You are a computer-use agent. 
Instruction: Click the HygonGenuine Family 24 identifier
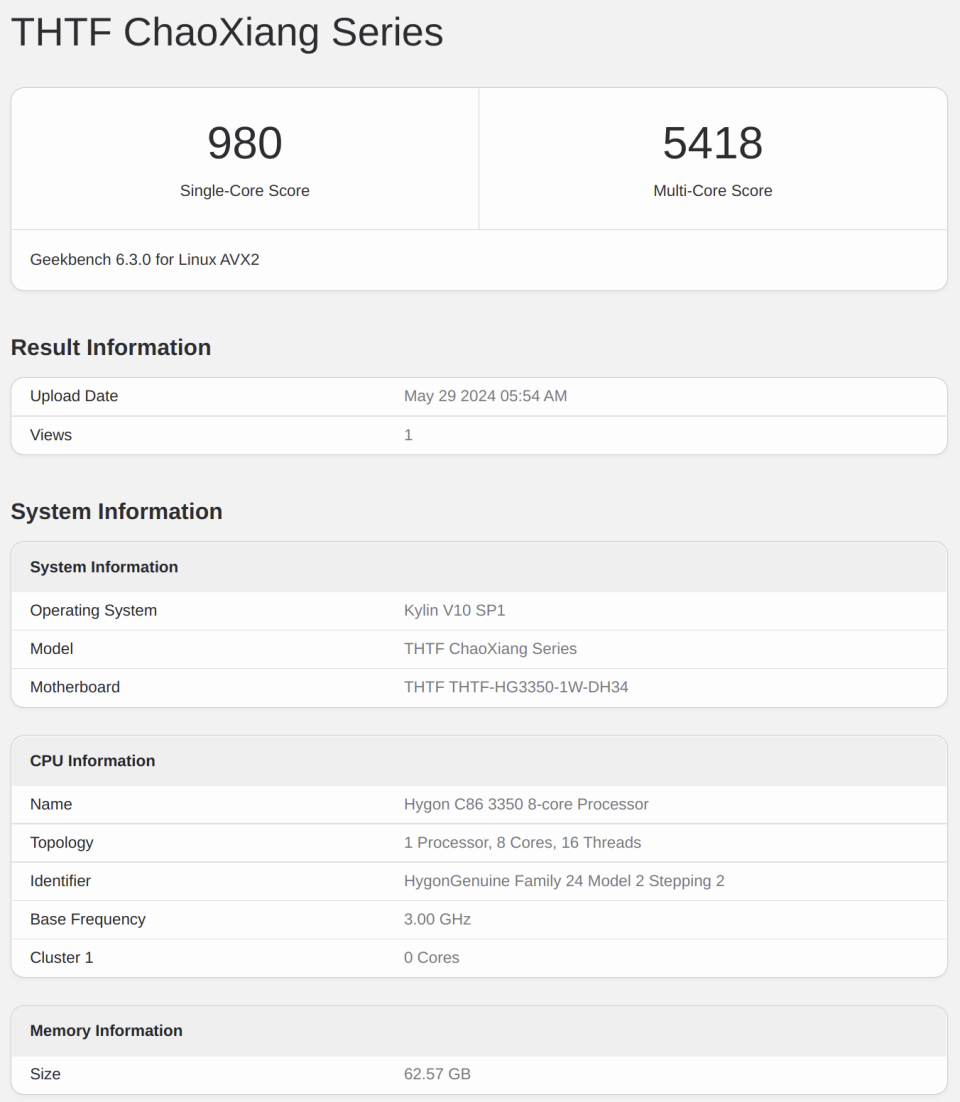point(564,881)
